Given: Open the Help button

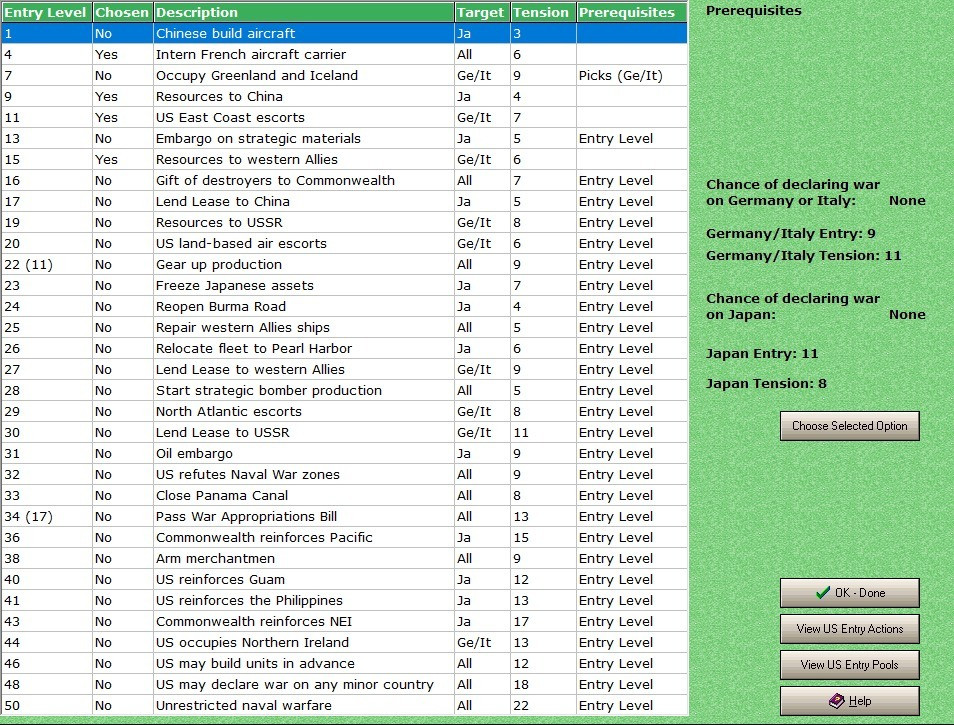Looking at the screenshot, I should click(849, 701).
